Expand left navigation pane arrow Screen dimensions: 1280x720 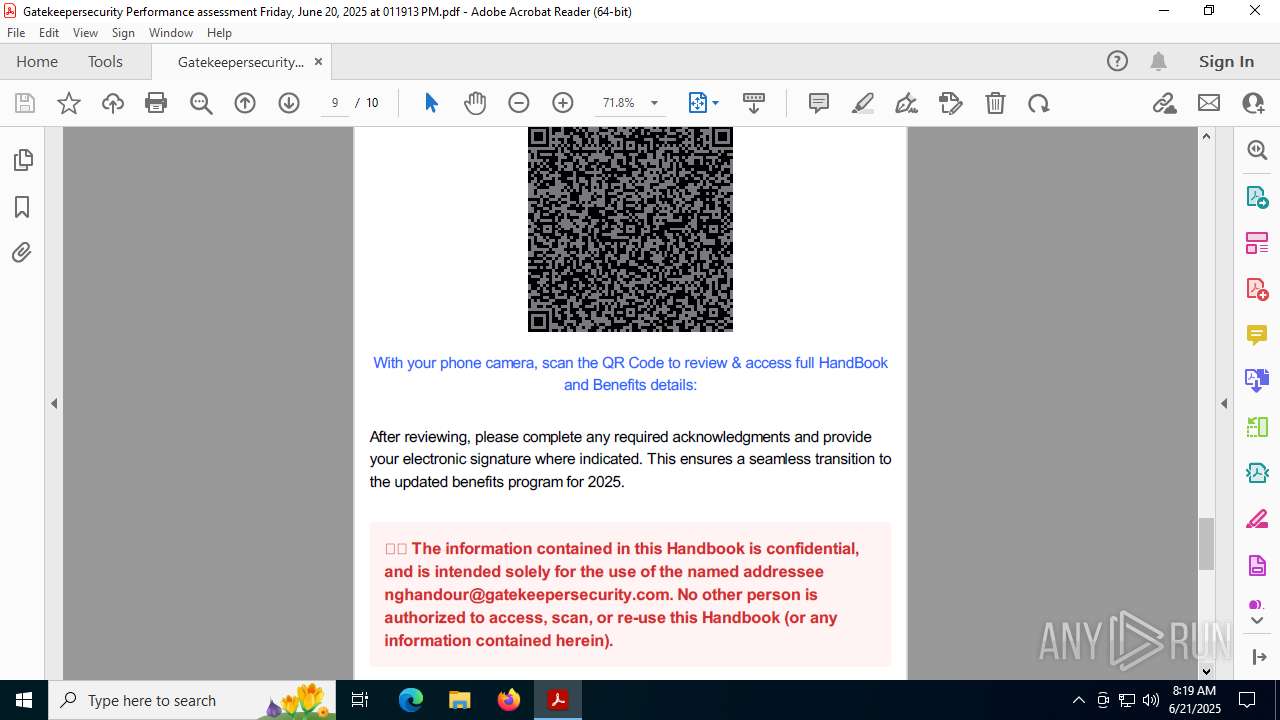tap(54, 404)
